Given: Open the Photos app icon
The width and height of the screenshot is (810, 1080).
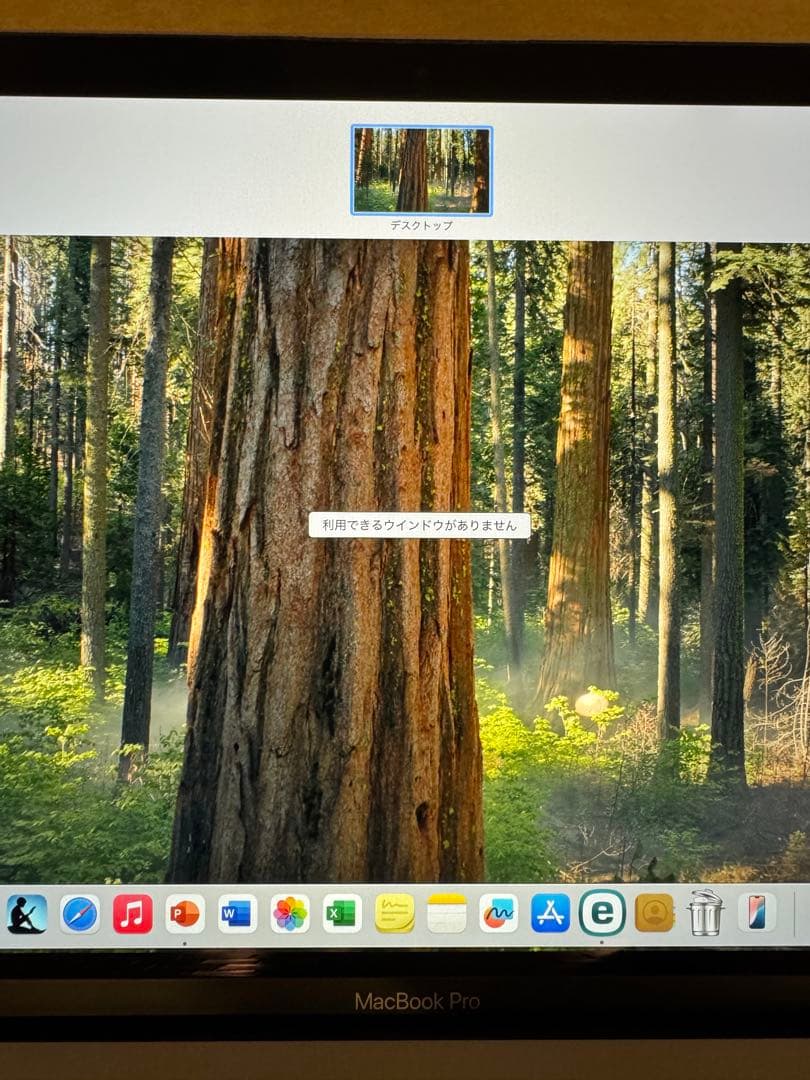Looking at the screenshot, I should (290, 914).
